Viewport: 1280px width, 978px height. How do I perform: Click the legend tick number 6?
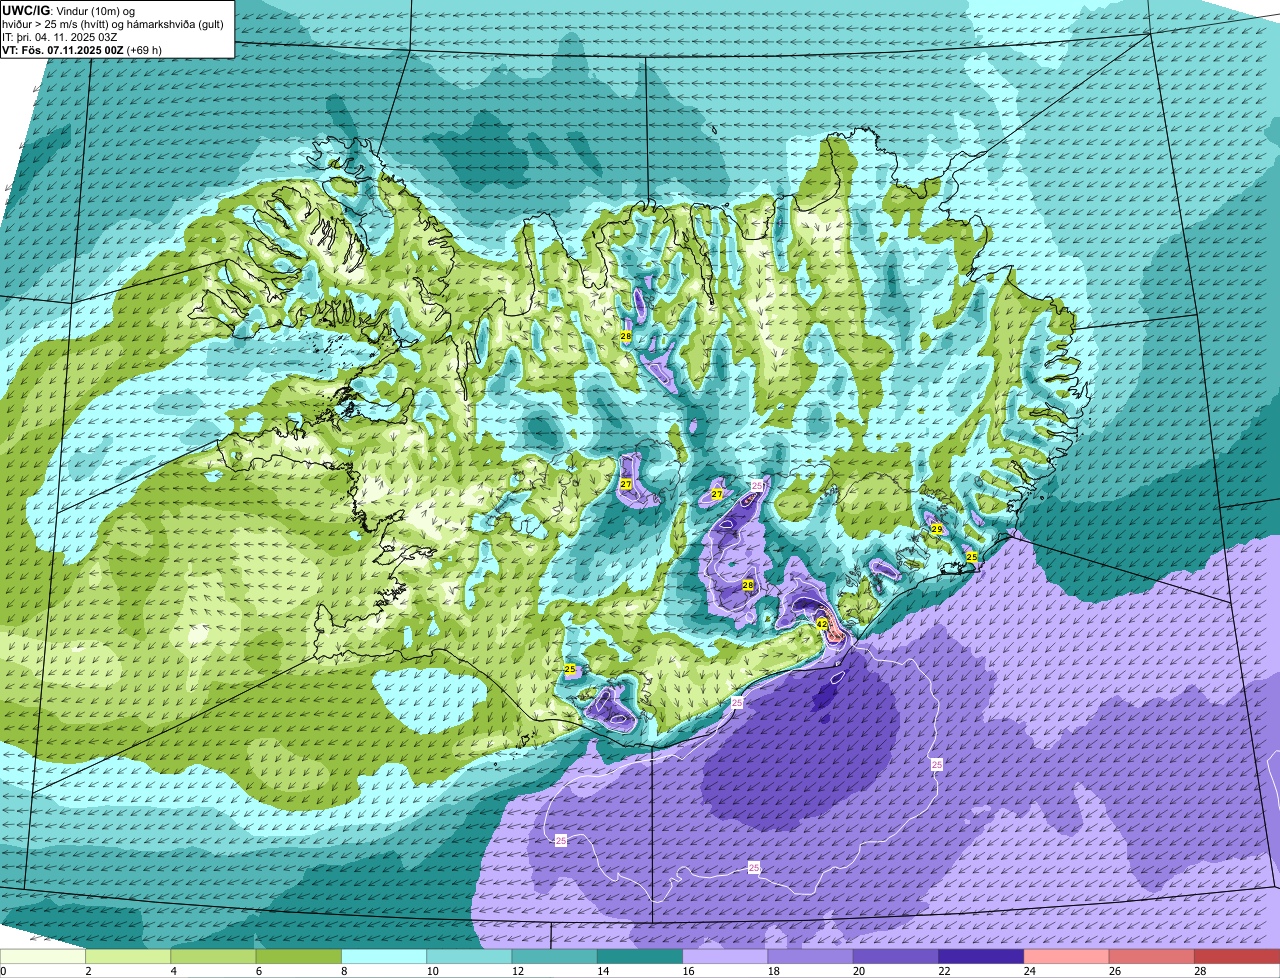point(258,971)
